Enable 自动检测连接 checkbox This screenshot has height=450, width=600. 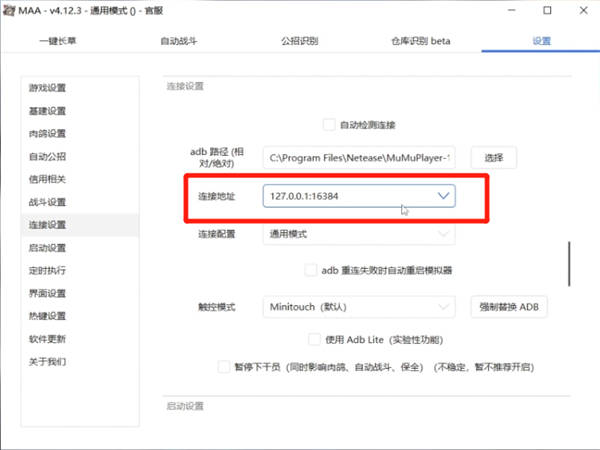point(328,125)
